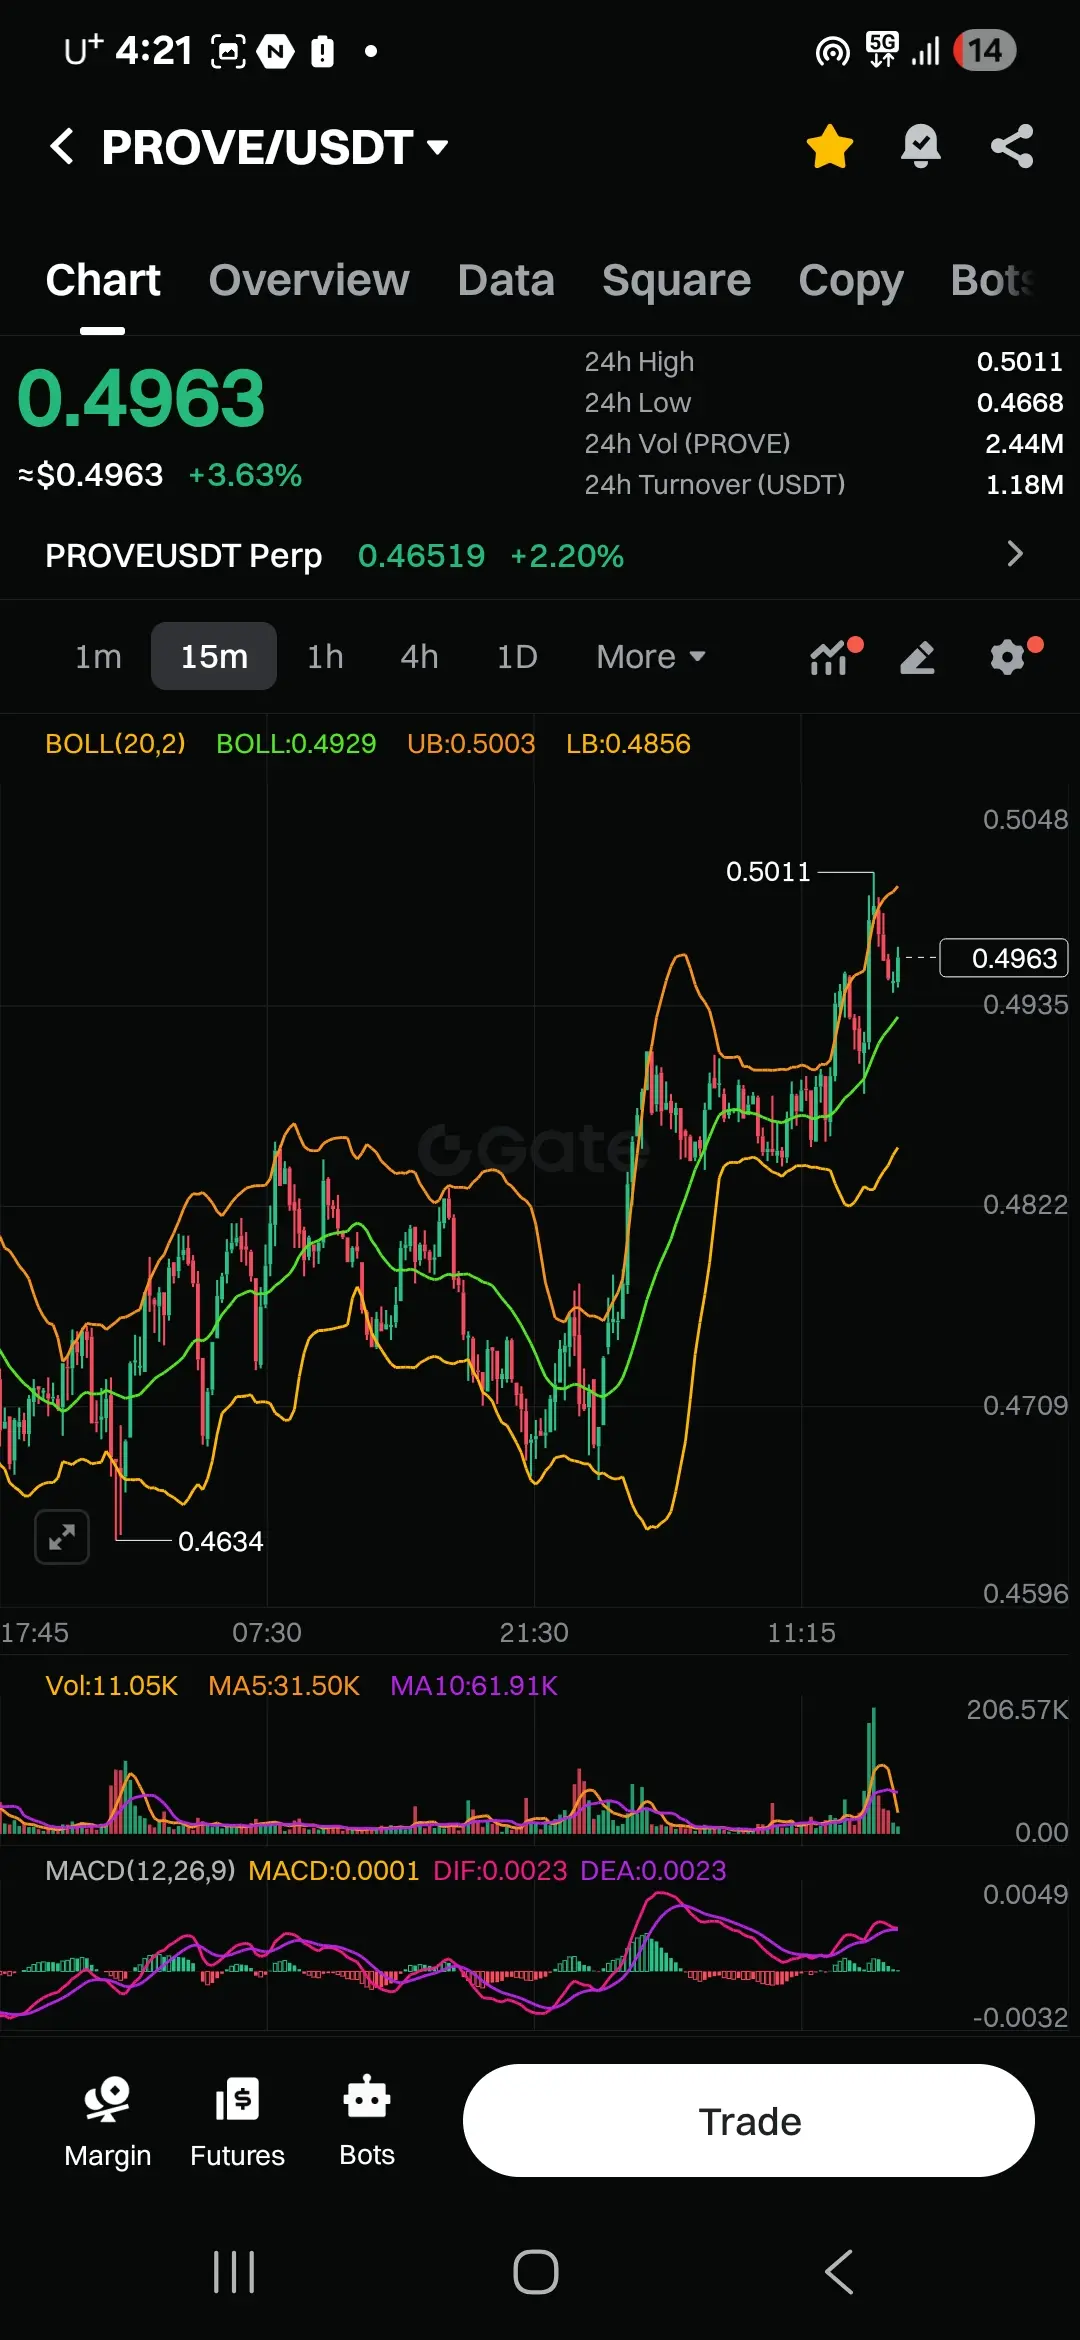
Task: Open Margin trading
Action: (107, 2122)
